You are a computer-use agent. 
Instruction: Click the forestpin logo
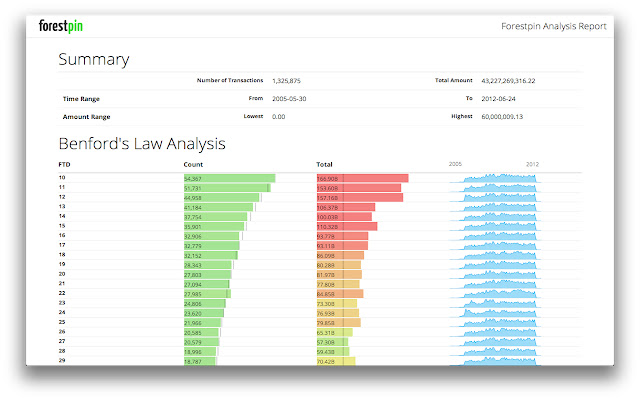click(x=60, y=26)
